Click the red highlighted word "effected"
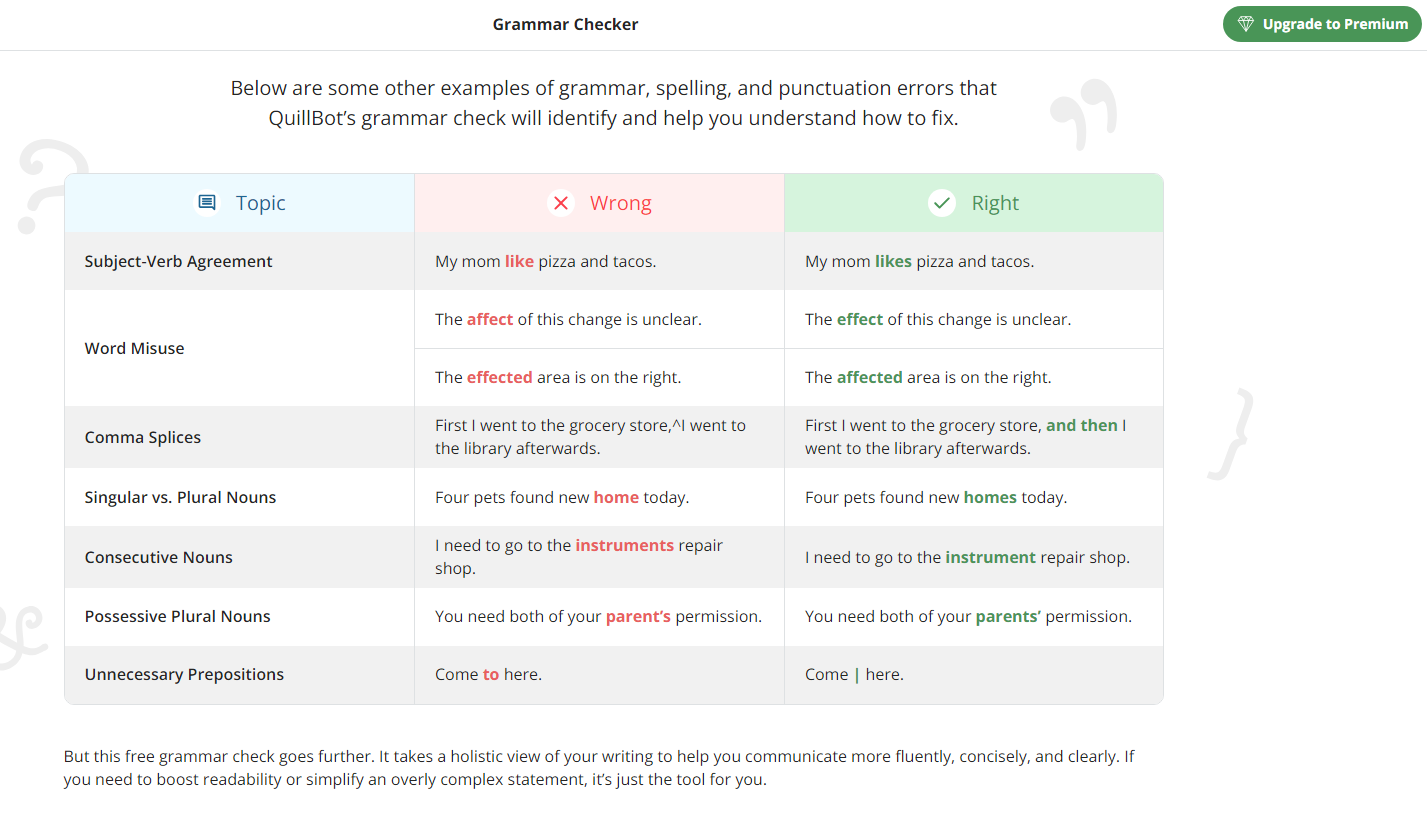Viewport: 1427px width, 822px height. coord(499,377)
